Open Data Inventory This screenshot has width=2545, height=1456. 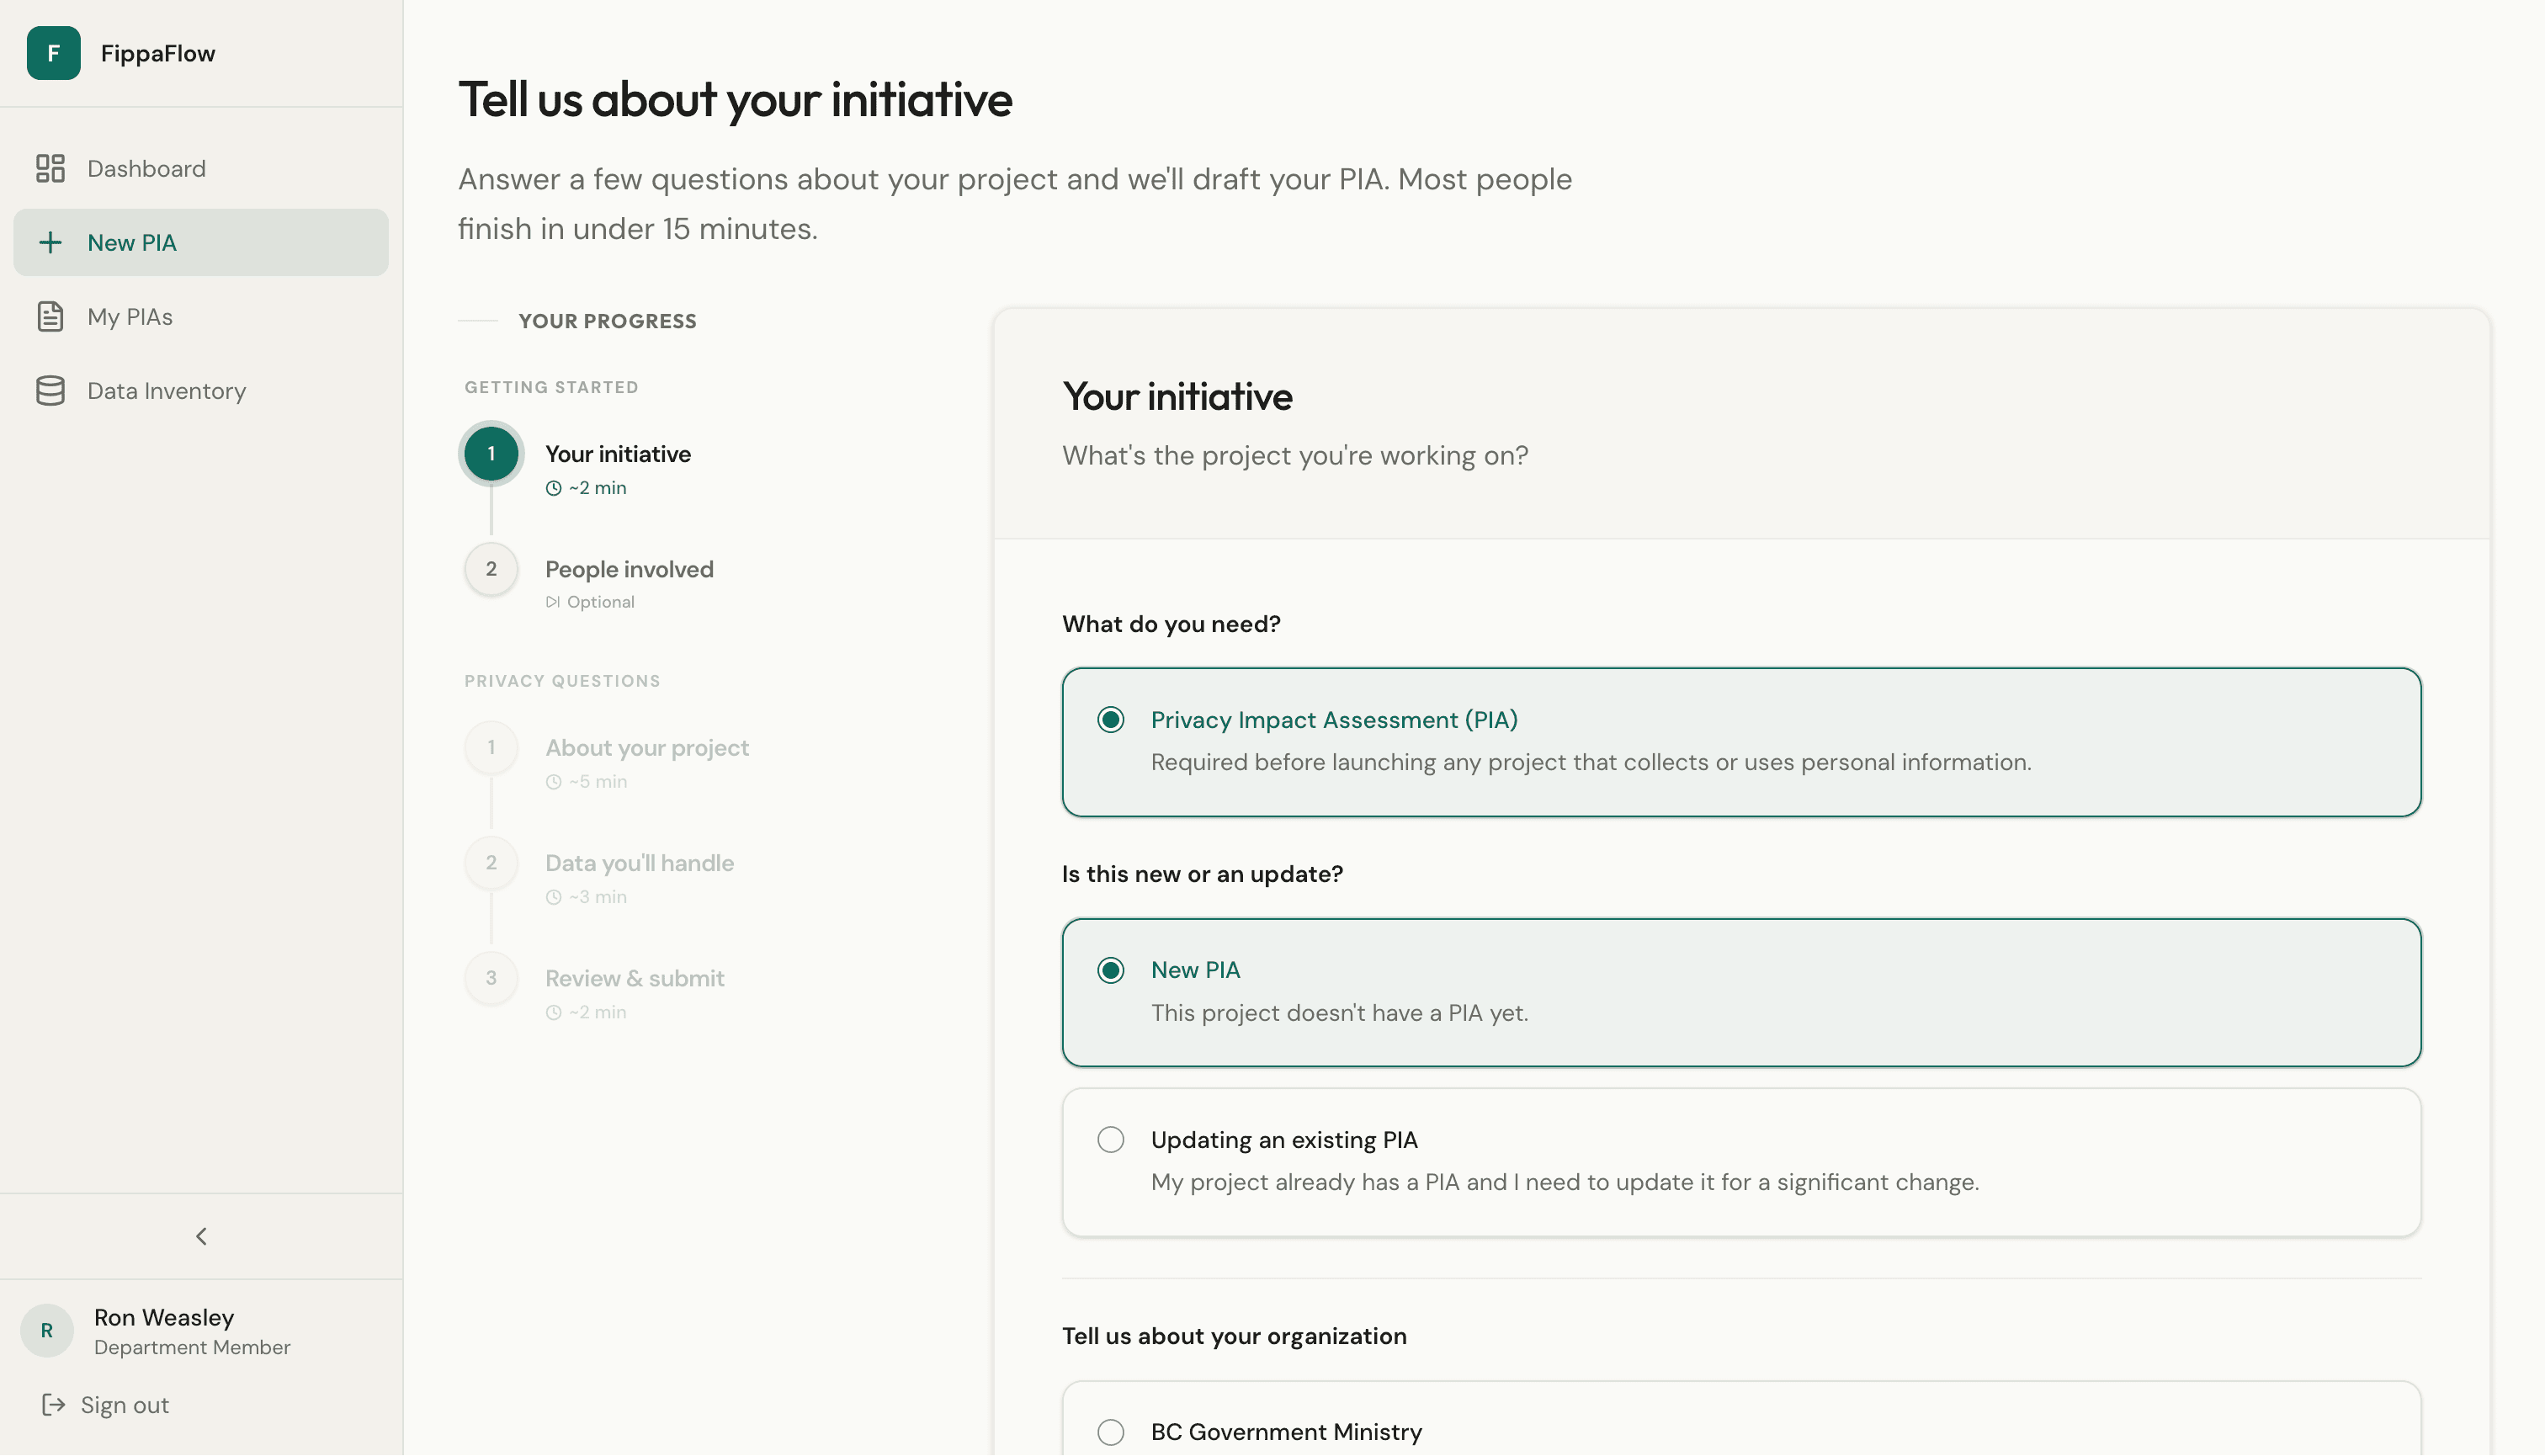(x=201, y=390)
